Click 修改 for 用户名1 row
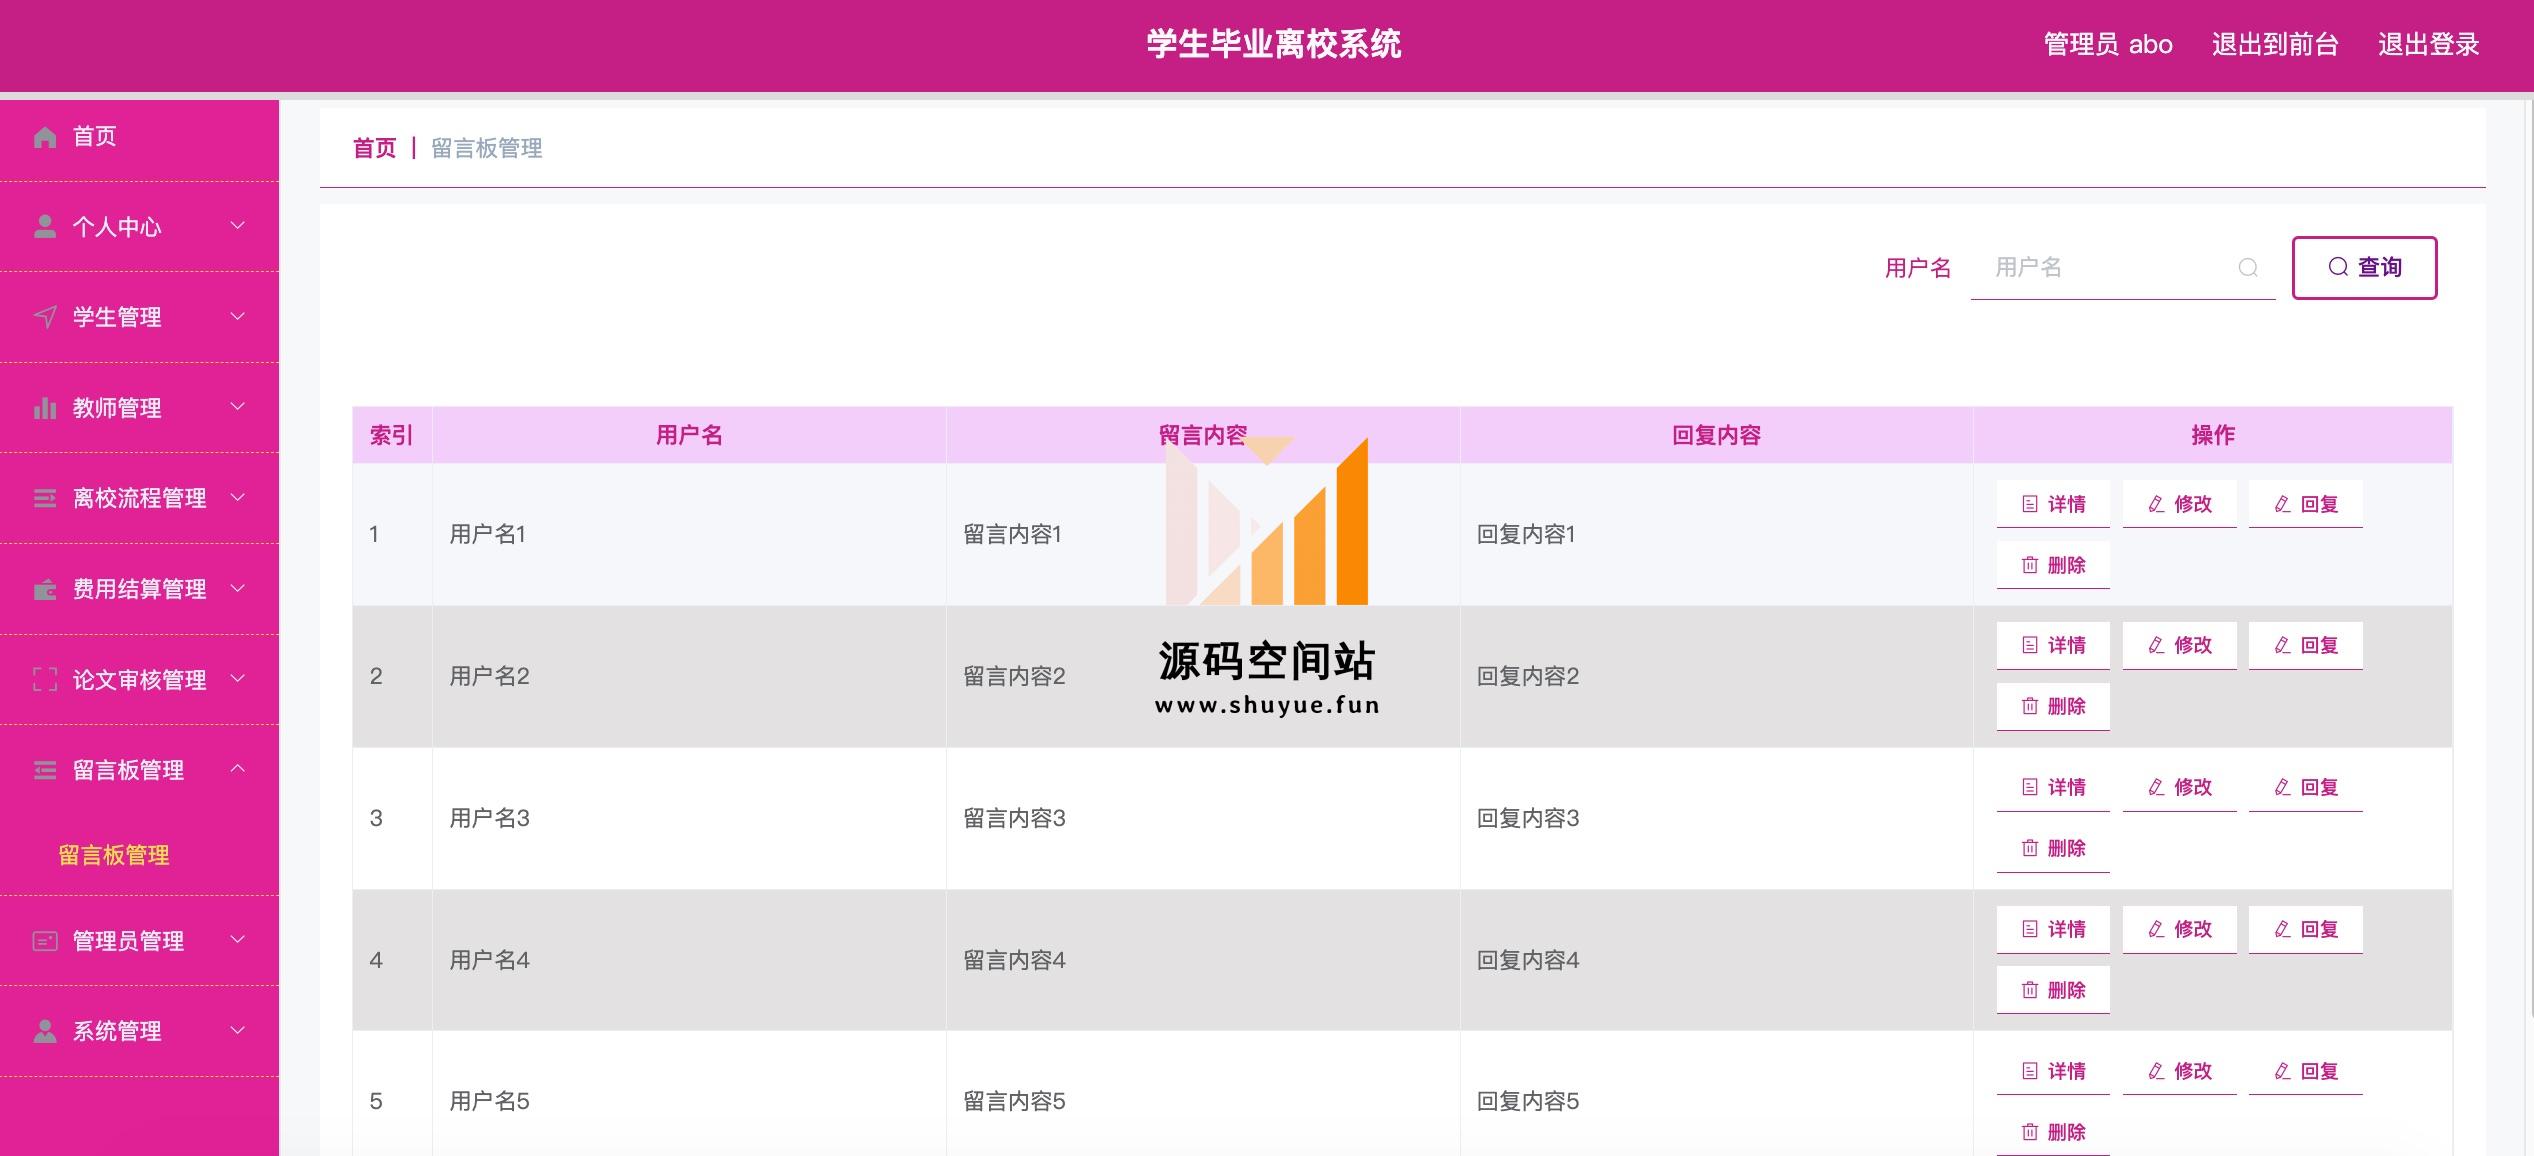The width and height of the screenshot is (2534, 1156). click(2179, 504)
